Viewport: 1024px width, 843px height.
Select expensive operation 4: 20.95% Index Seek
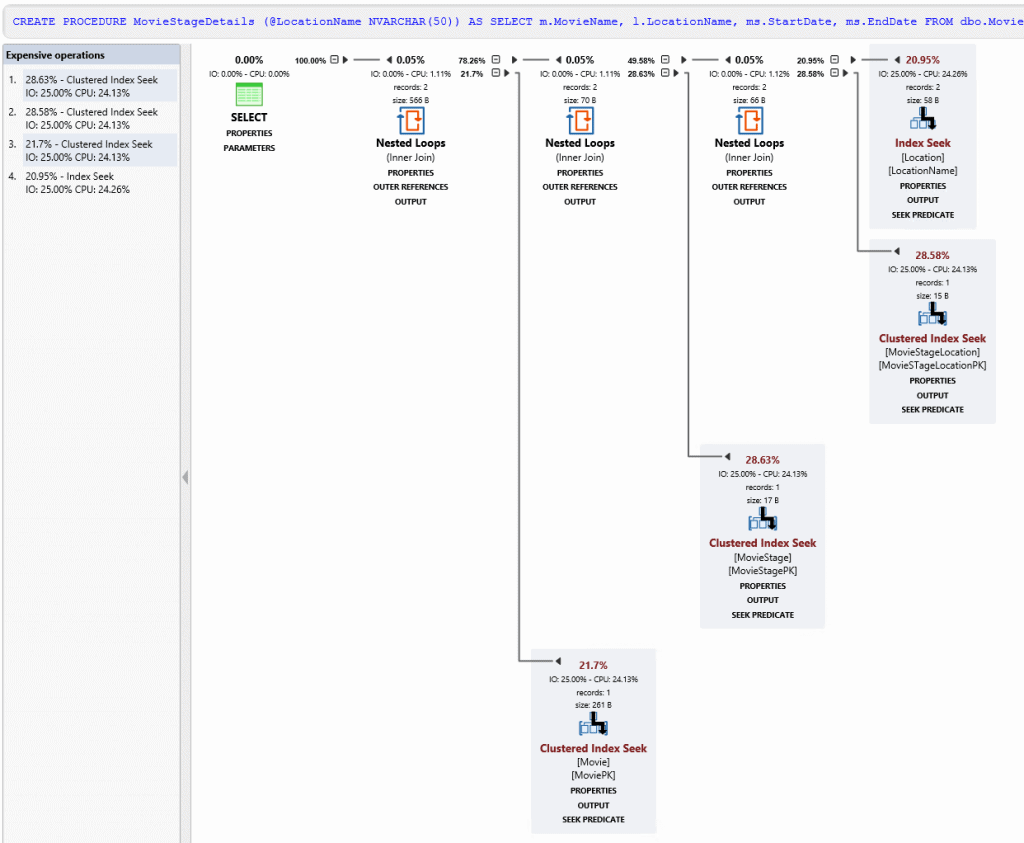[x=91, y=182]
